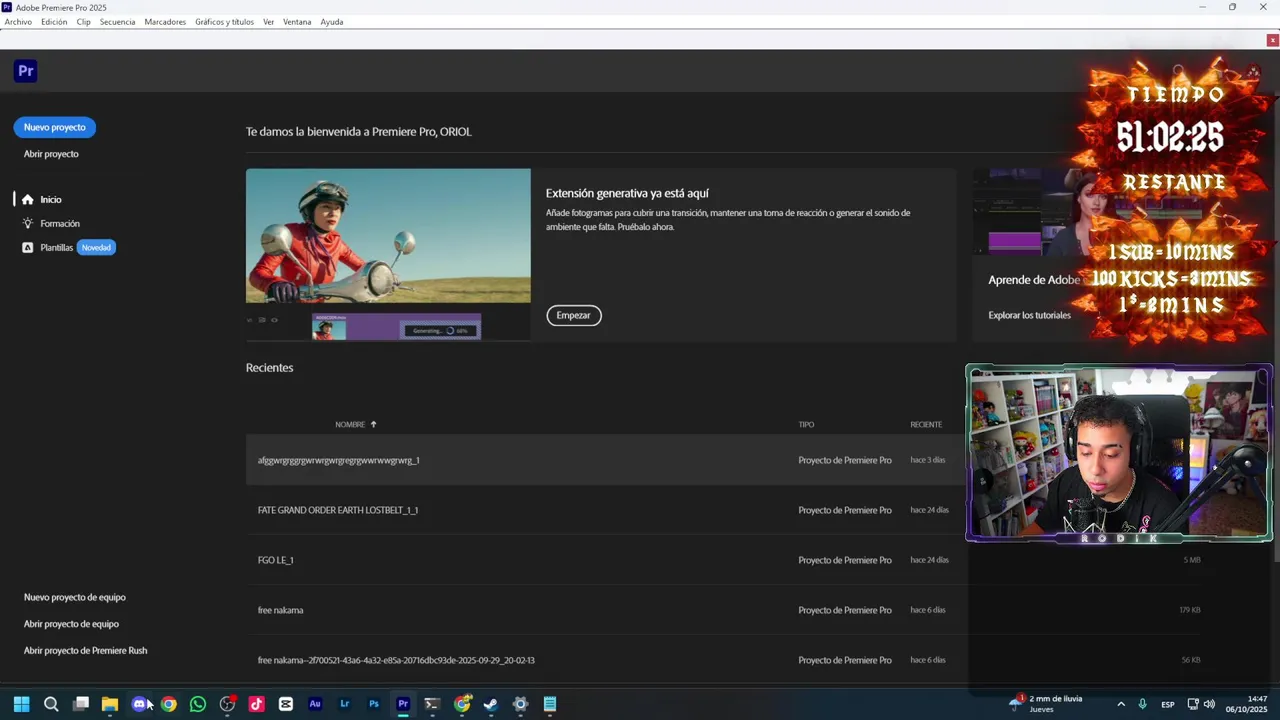Image resolution: width=1280 pixels, height=720 pixels.
Task: Click the network tray icon
Action: coord(1193,704)
